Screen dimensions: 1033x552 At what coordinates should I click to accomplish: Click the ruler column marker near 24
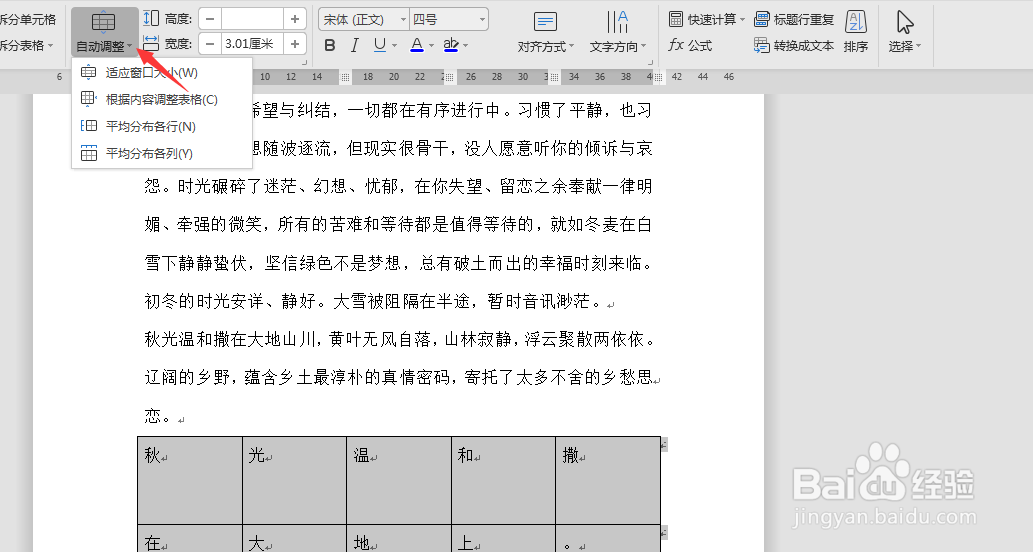[449, 78]
